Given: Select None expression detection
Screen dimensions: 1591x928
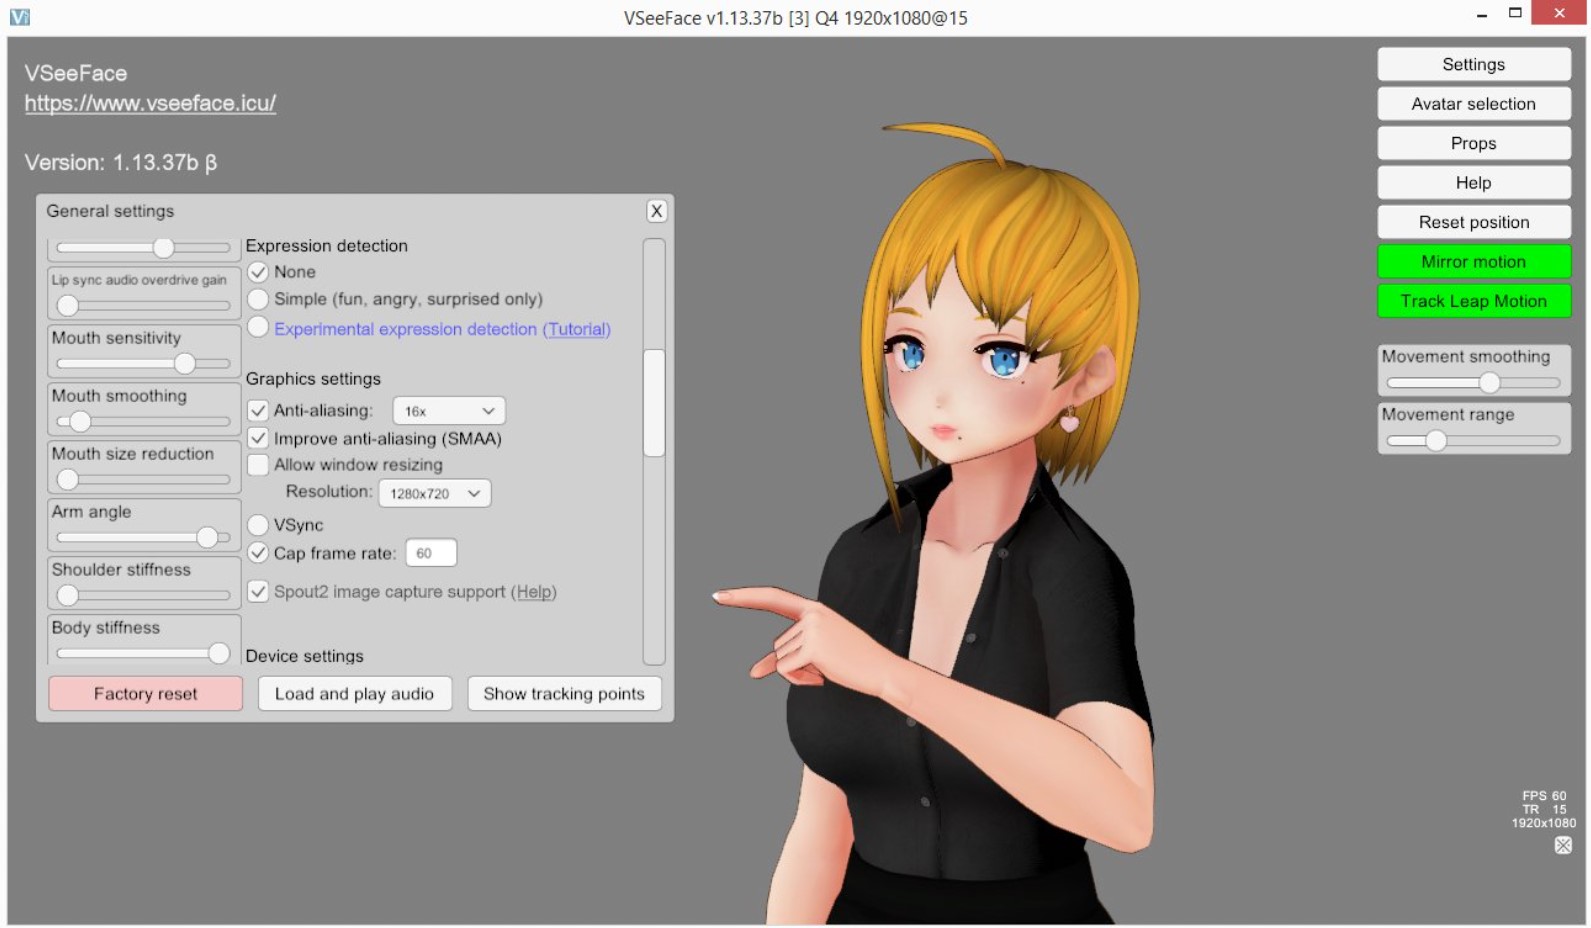Looking at the screenshot, I should pyautogui.click(x=258, y=272).
